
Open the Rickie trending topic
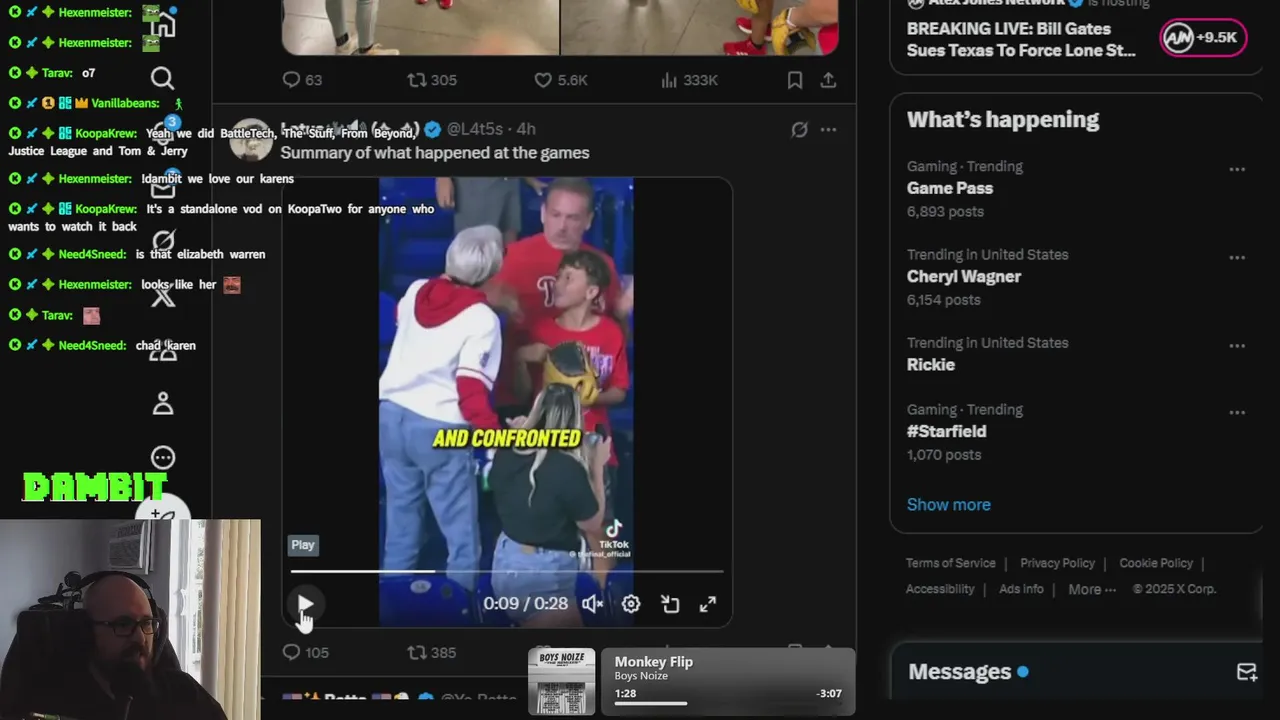(x=931, y=364)
